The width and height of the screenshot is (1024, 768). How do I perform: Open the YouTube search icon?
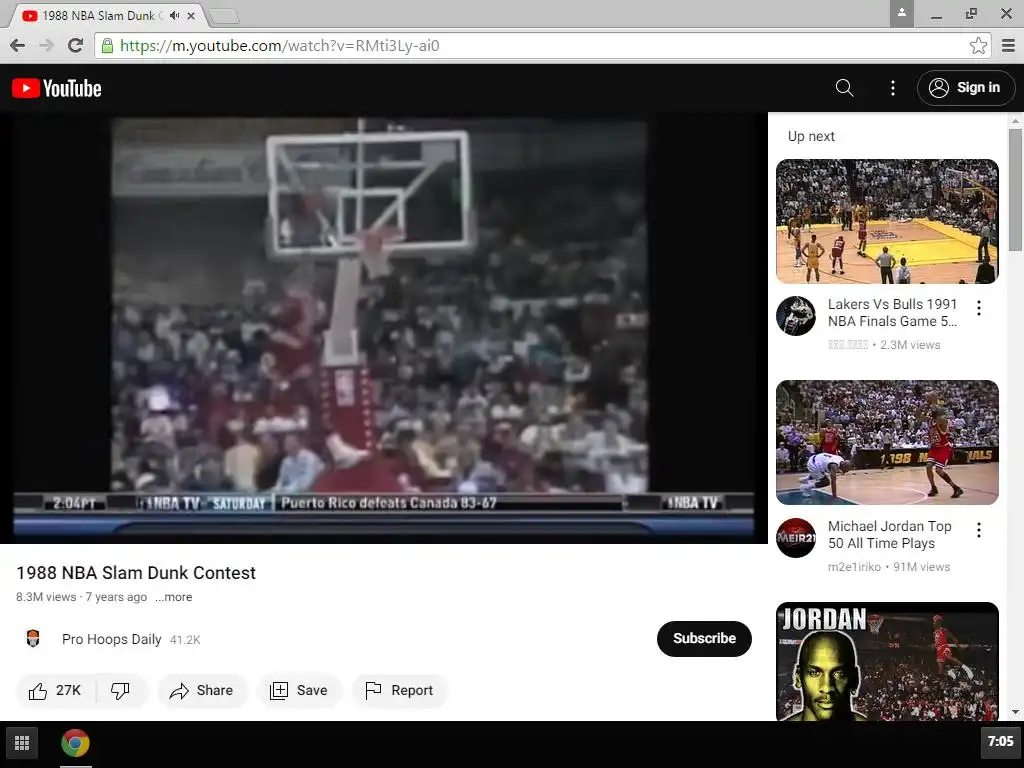[844, 88]
